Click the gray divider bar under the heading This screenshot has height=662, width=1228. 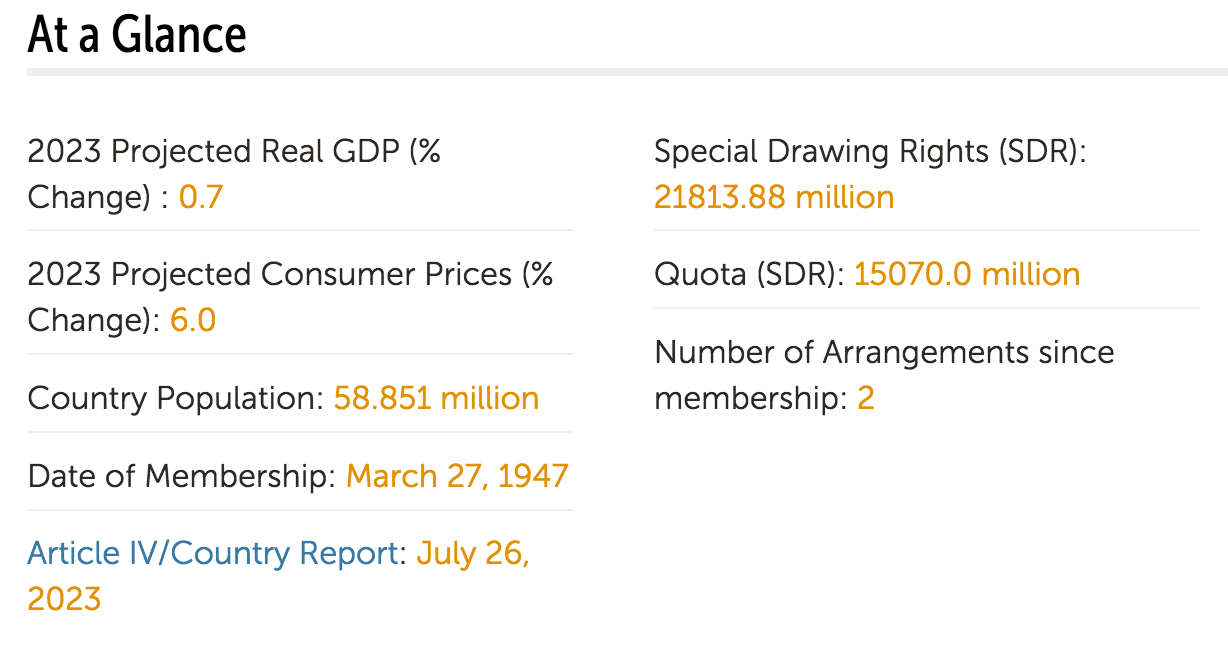tap(627, 72)
